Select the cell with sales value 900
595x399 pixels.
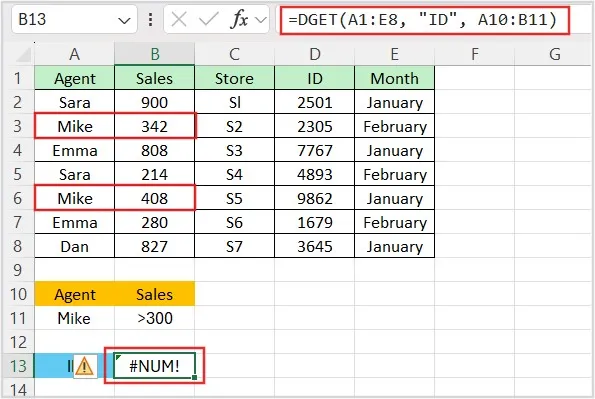(x=154, y=102)
